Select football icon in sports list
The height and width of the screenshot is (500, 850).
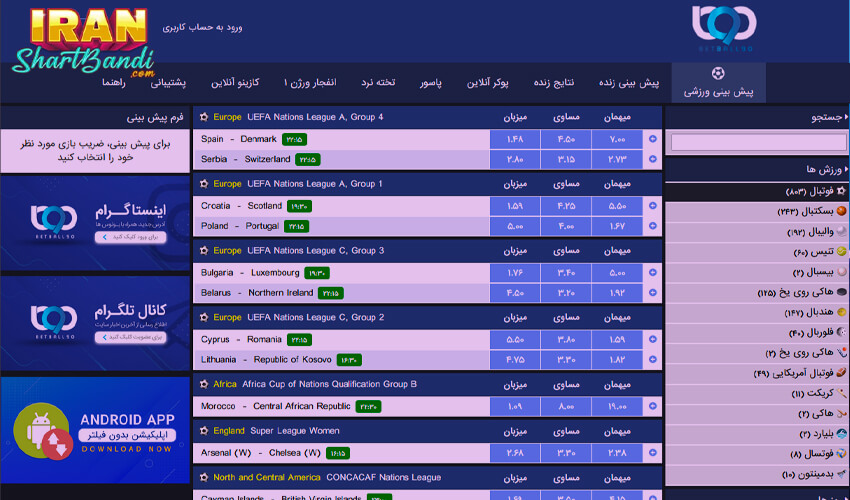tap(841, 191)
